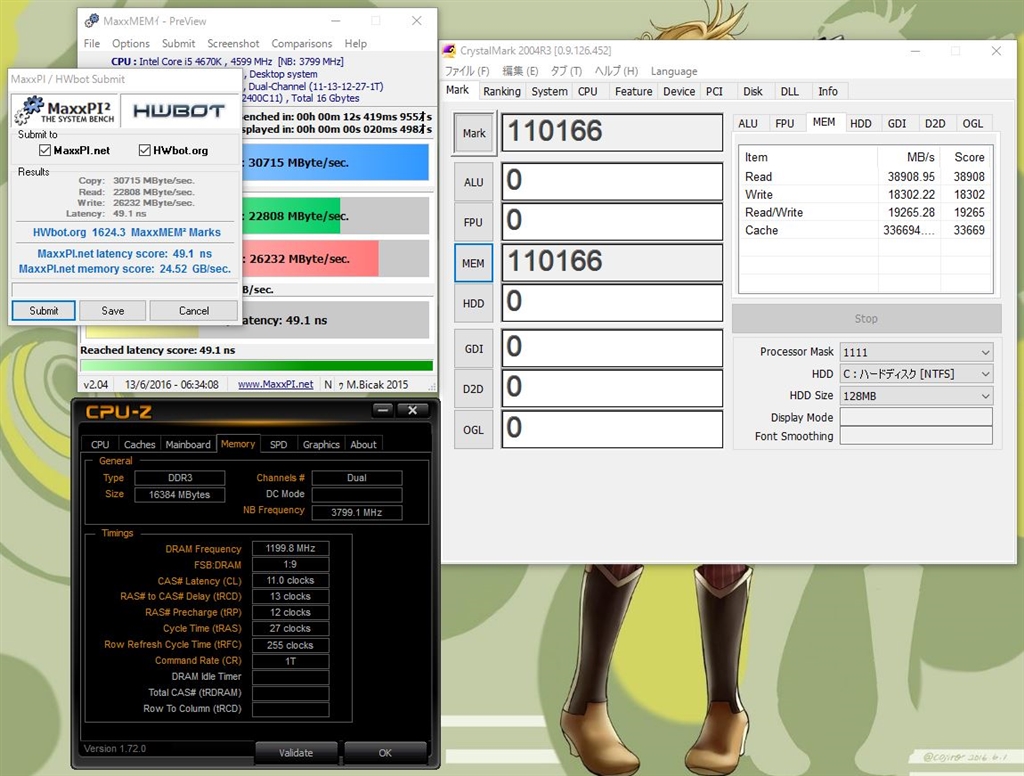Click the MEM score field showing 110166
This screenshot has height=776, width=1024.
click(x=612, y=262)
